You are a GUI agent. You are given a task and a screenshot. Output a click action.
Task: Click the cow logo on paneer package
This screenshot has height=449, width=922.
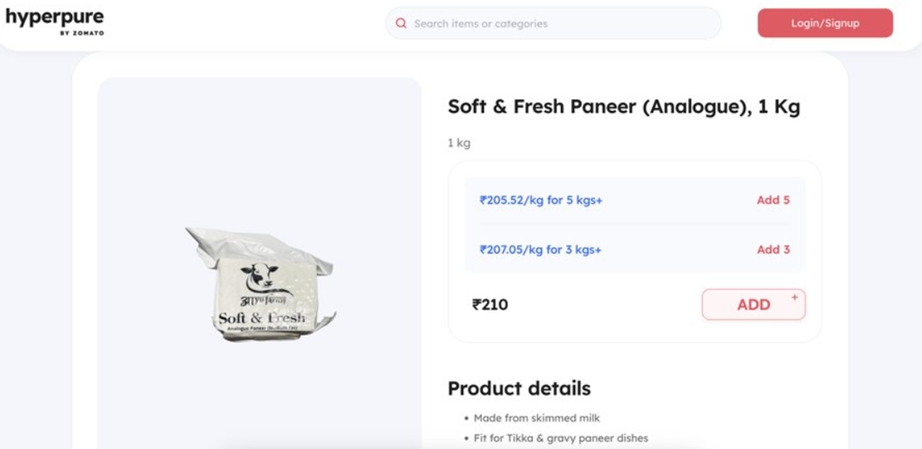pyautogui.click(x=260, y=278)
